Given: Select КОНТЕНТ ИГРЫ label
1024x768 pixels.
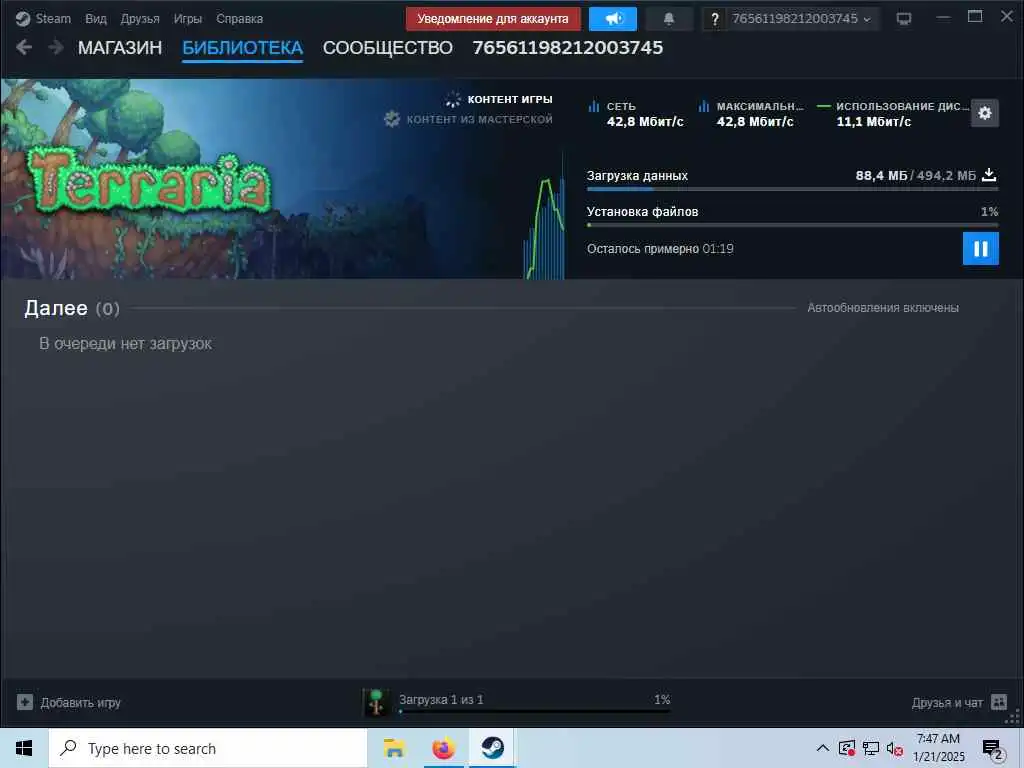Looking at the screenshot, I should (510, 99).
